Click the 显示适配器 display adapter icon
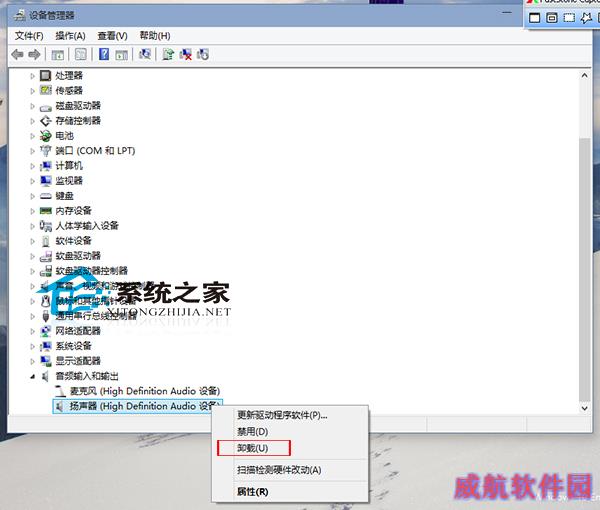600x510 pixels. [46, 361]
